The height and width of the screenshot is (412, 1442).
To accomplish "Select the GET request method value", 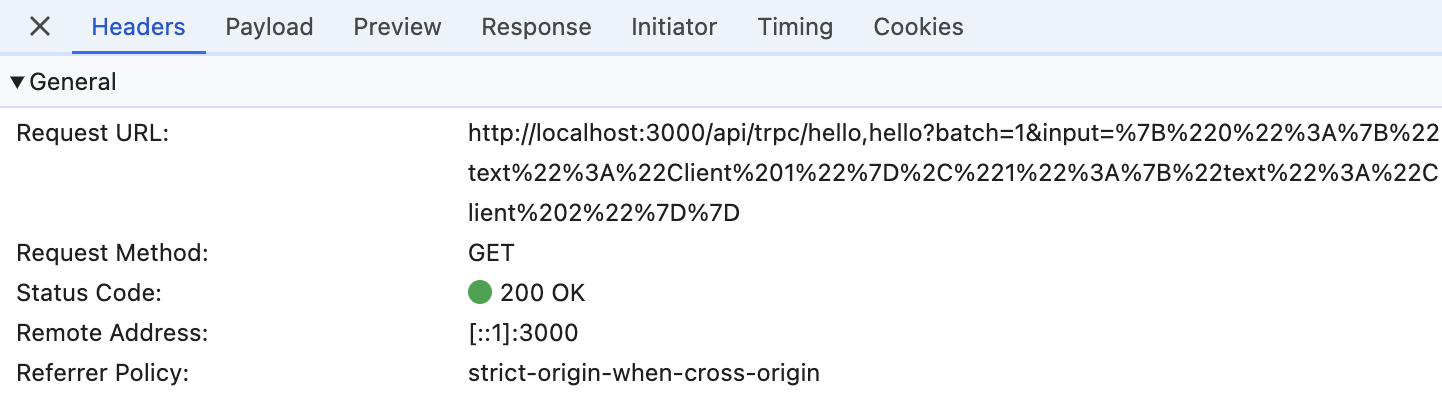I will [491, 253].
